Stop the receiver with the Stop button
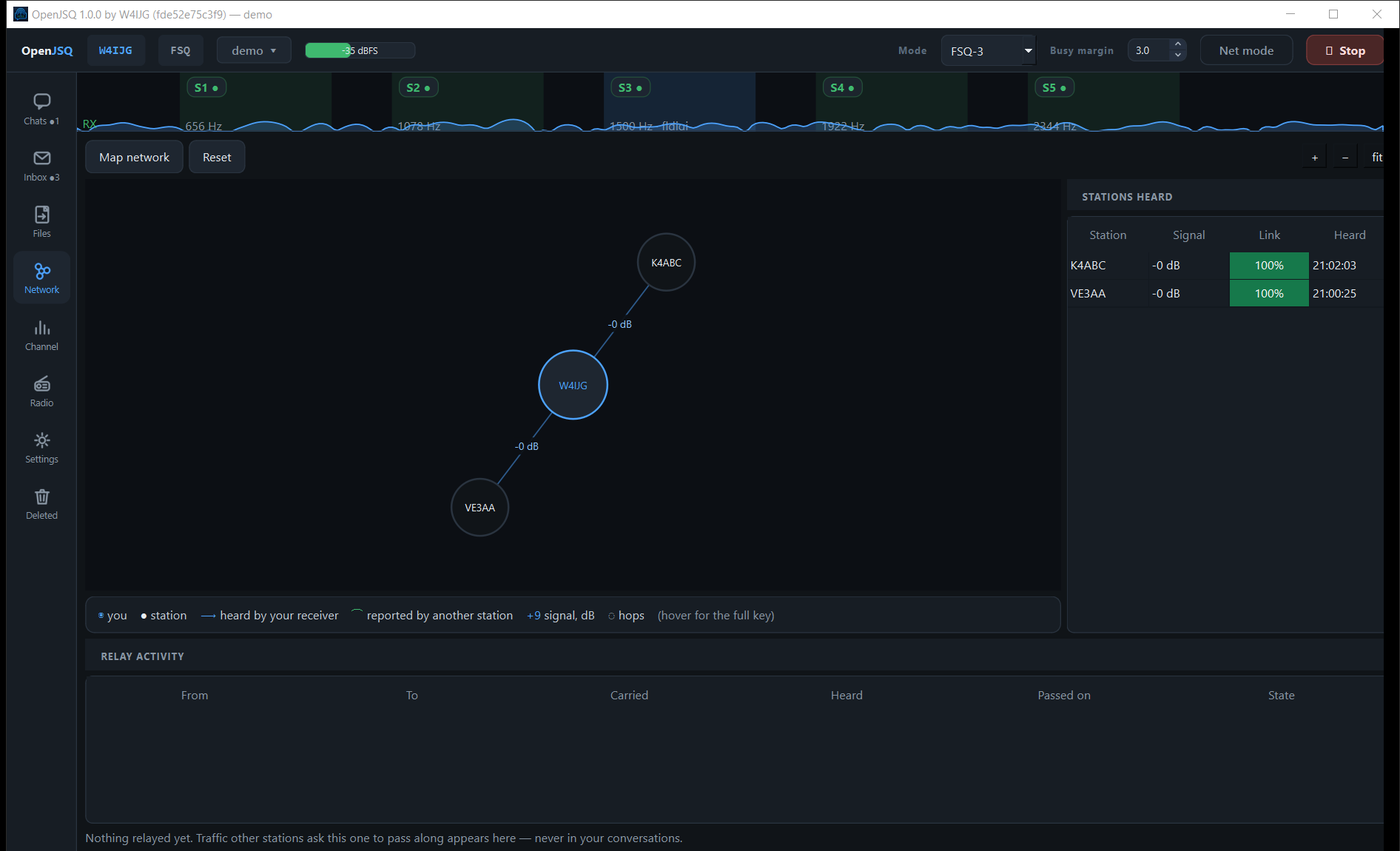Viewport: 1400px width, 851px height. pos(1345,50)
